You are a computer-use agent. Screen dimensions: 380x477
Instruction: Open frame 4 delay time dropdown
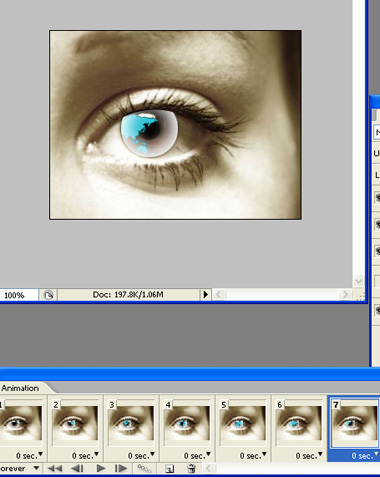(x=198, y=455)
